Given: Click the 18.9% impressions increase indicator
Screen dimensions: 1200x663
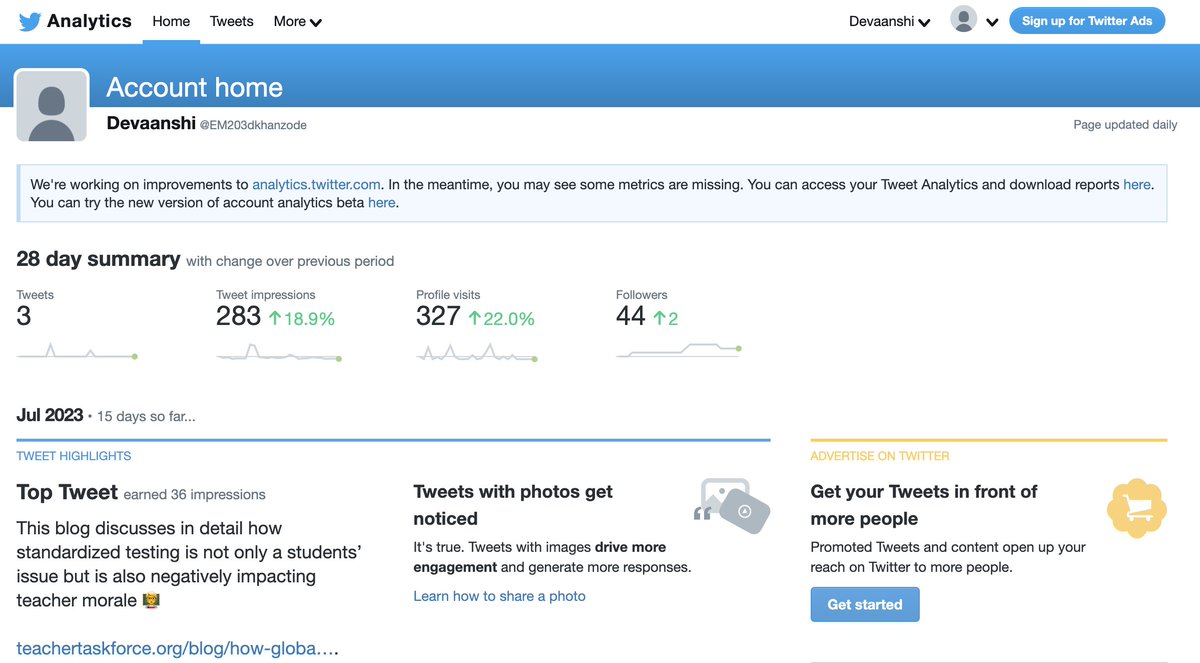Looking at the screenshot, I should pos(302,319).
